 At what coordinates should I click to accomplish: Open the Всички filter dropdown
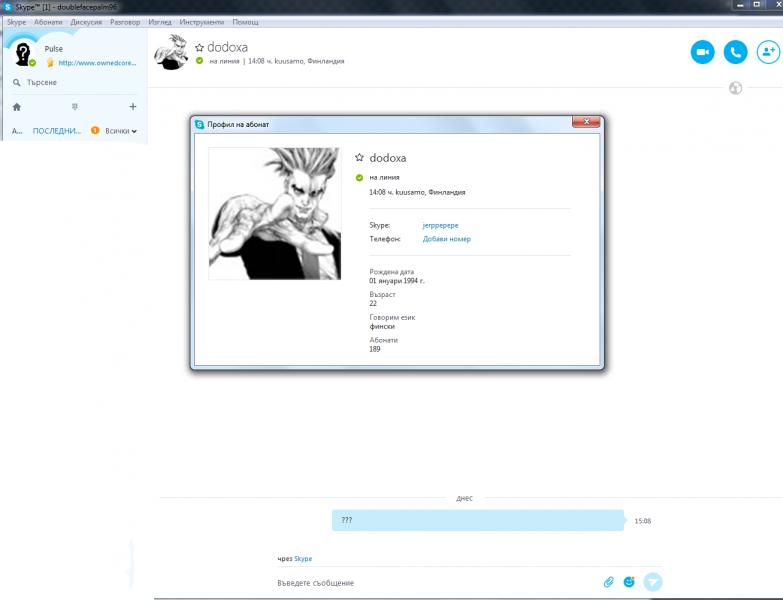coord(121,131)
